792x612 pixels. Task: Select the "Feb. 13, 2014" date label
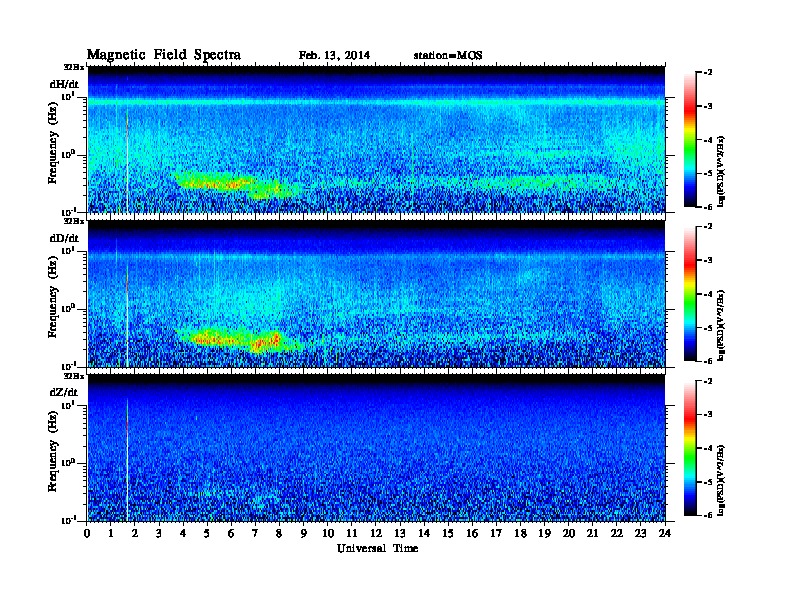[334, 56]
